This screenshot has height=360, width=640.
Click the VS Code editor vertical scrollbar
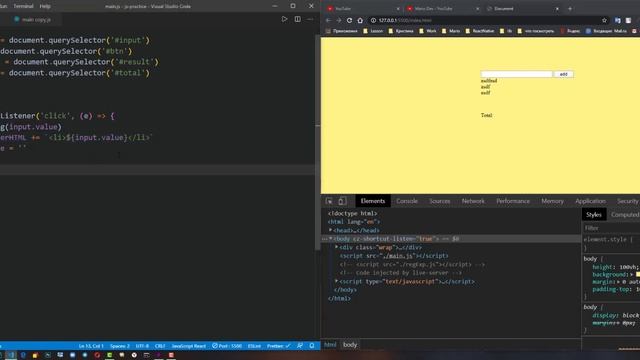(318, 143)
